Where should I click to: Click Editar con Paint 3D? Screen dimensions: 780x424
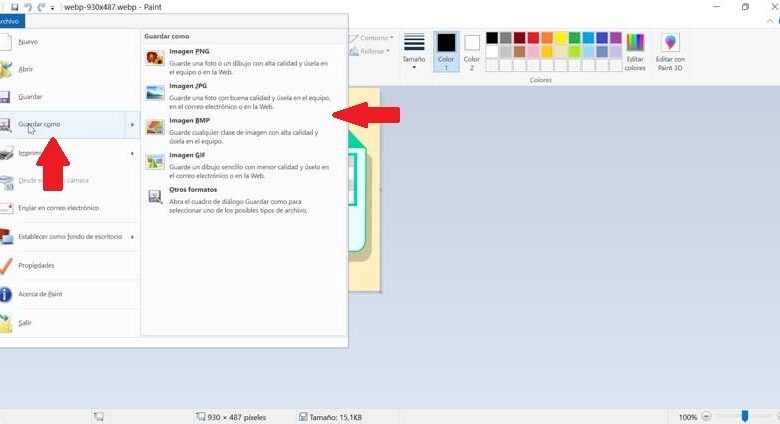click(x=670, y=52)
